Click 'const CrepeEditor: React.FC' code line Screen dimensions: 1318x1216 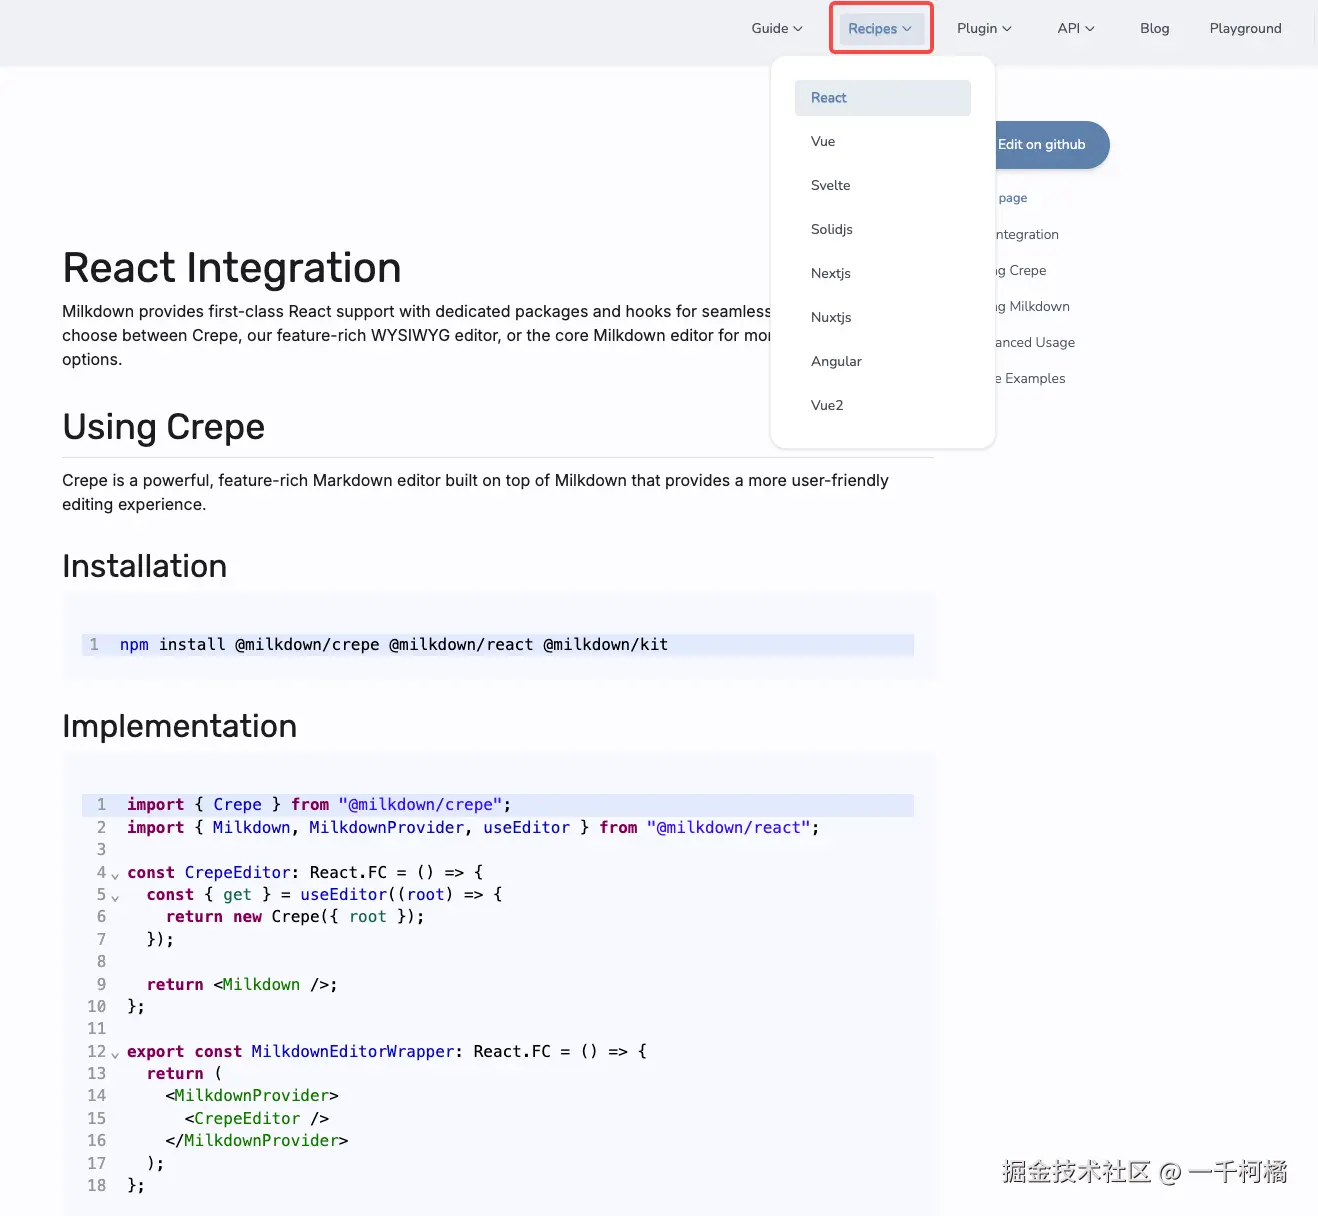(305, 873)
